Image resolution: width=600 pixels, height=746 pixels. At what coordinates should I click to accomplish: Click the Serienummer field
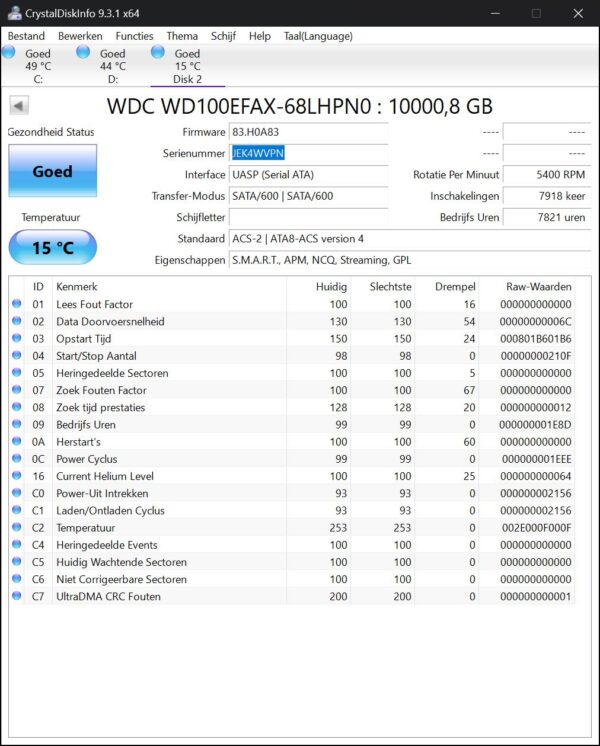coord(308,153)
